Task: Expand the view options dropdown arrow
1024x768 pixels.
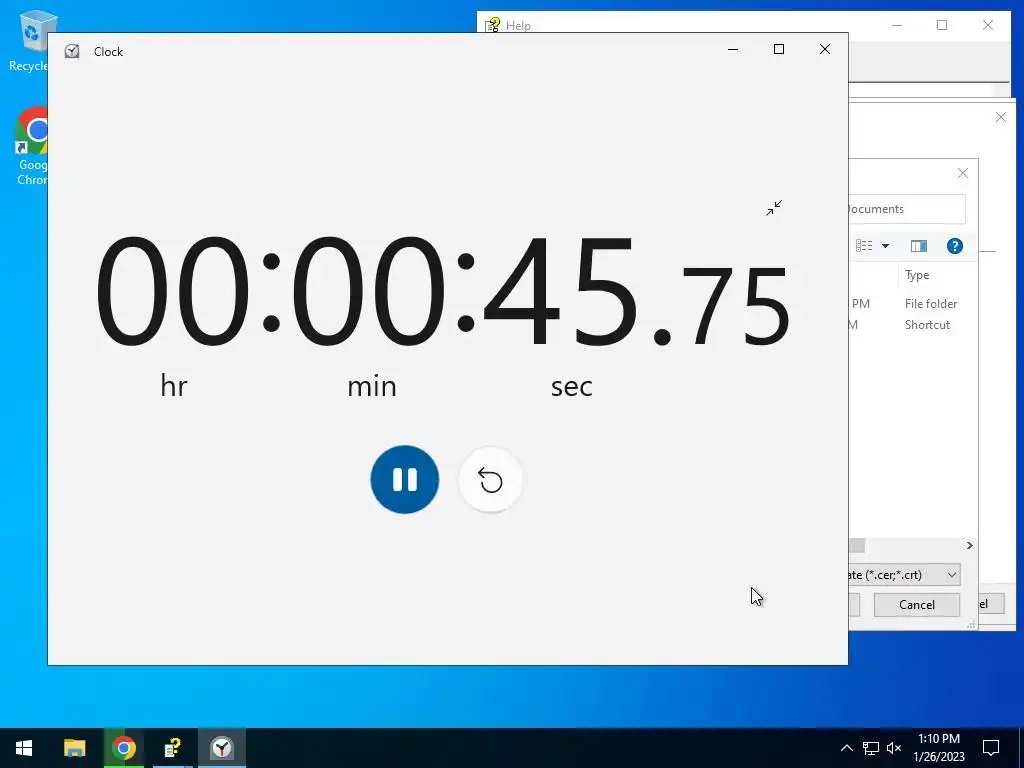Action: pyautogui.click(x=886, y=246)
